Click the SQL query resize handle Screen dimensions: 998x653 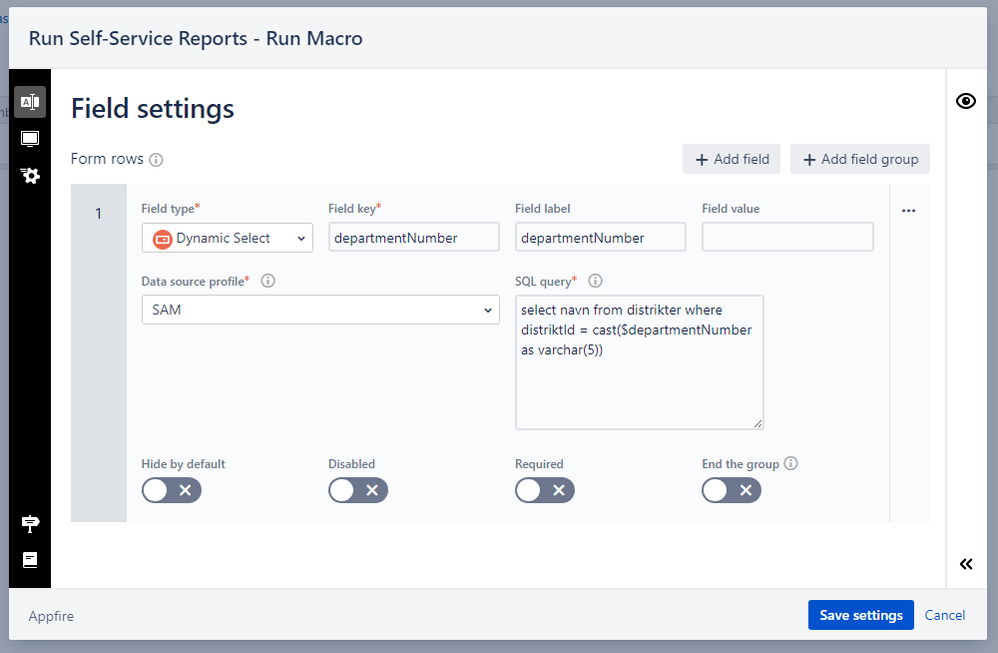tap(757, 423)
